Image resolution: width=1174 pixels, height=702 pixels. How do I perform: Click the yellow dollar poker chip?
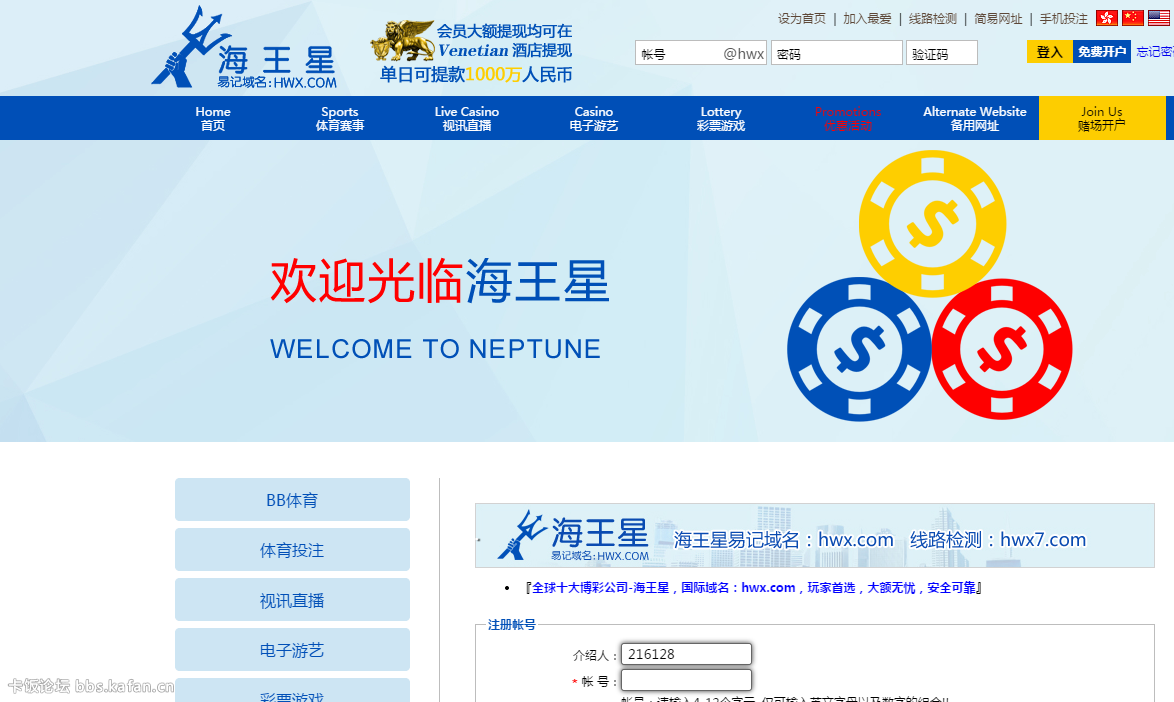(932, 223)
